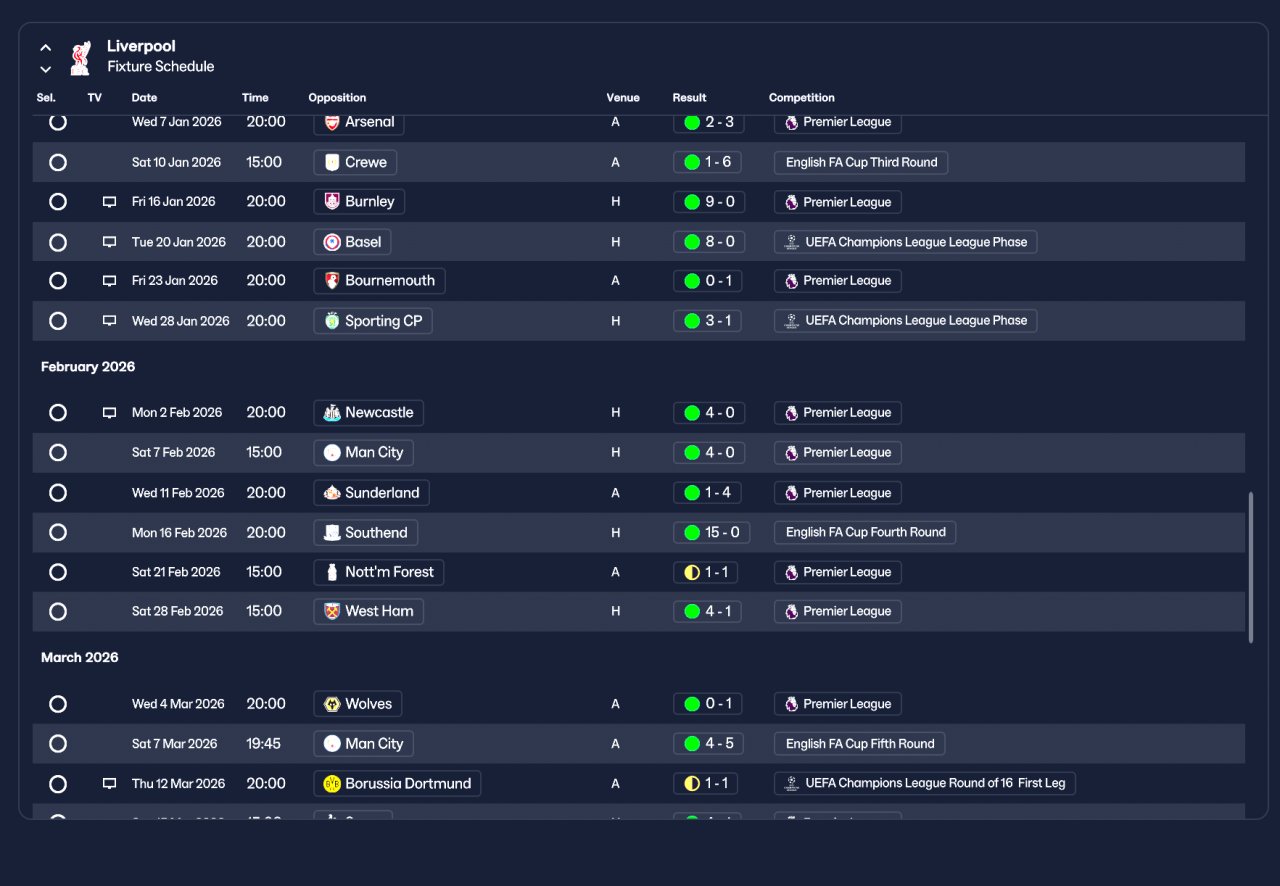Sort by the Opposition column header

click(x=337, y=98)
